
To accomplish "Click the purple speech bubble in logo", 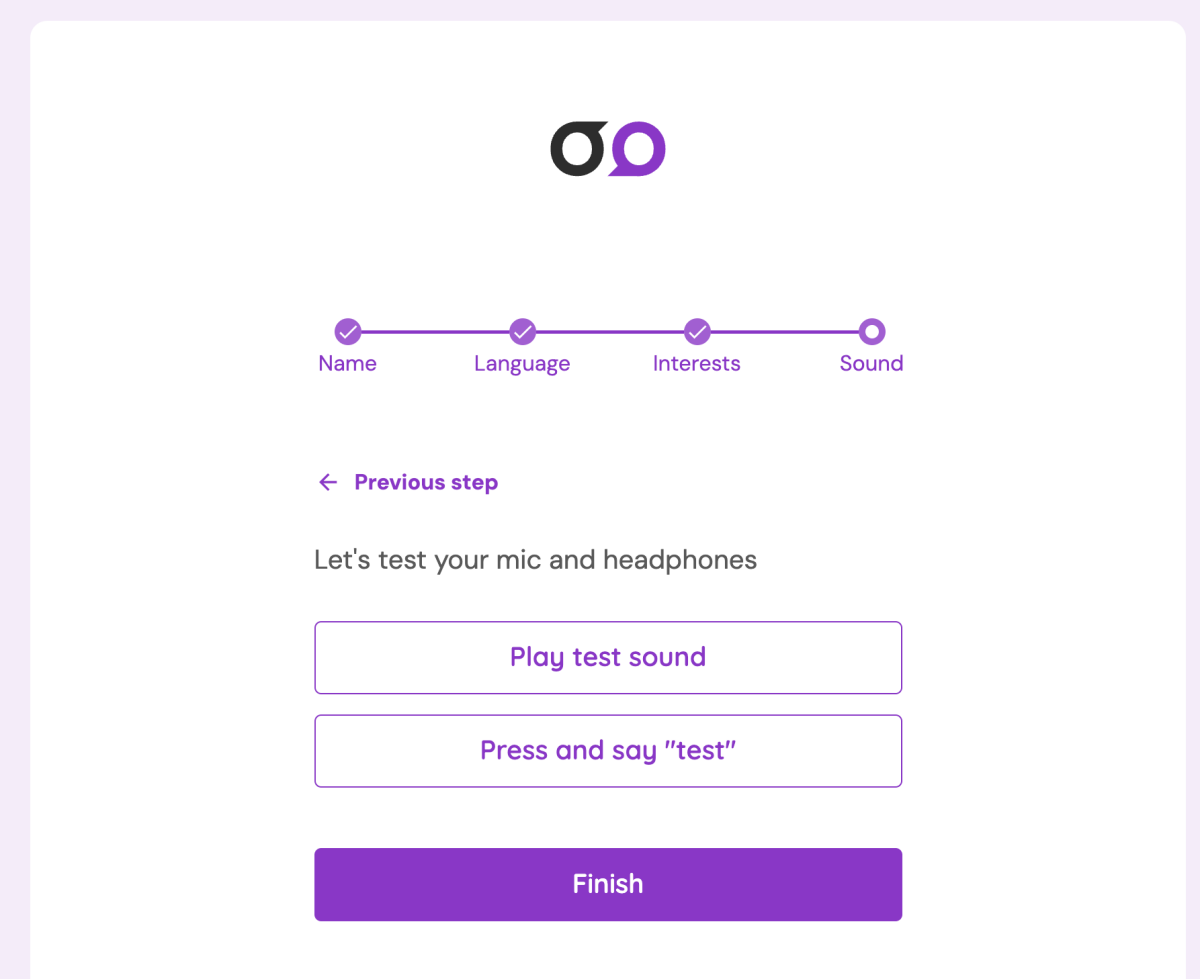I will click(x=638, y=149).
